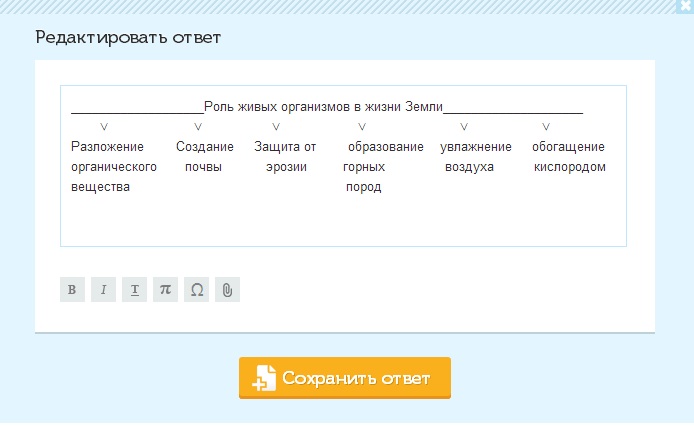The width and height of the screenshot is (694, 426).
Task: Click the V arrow above увлажнение
Action: pos(463,127)
